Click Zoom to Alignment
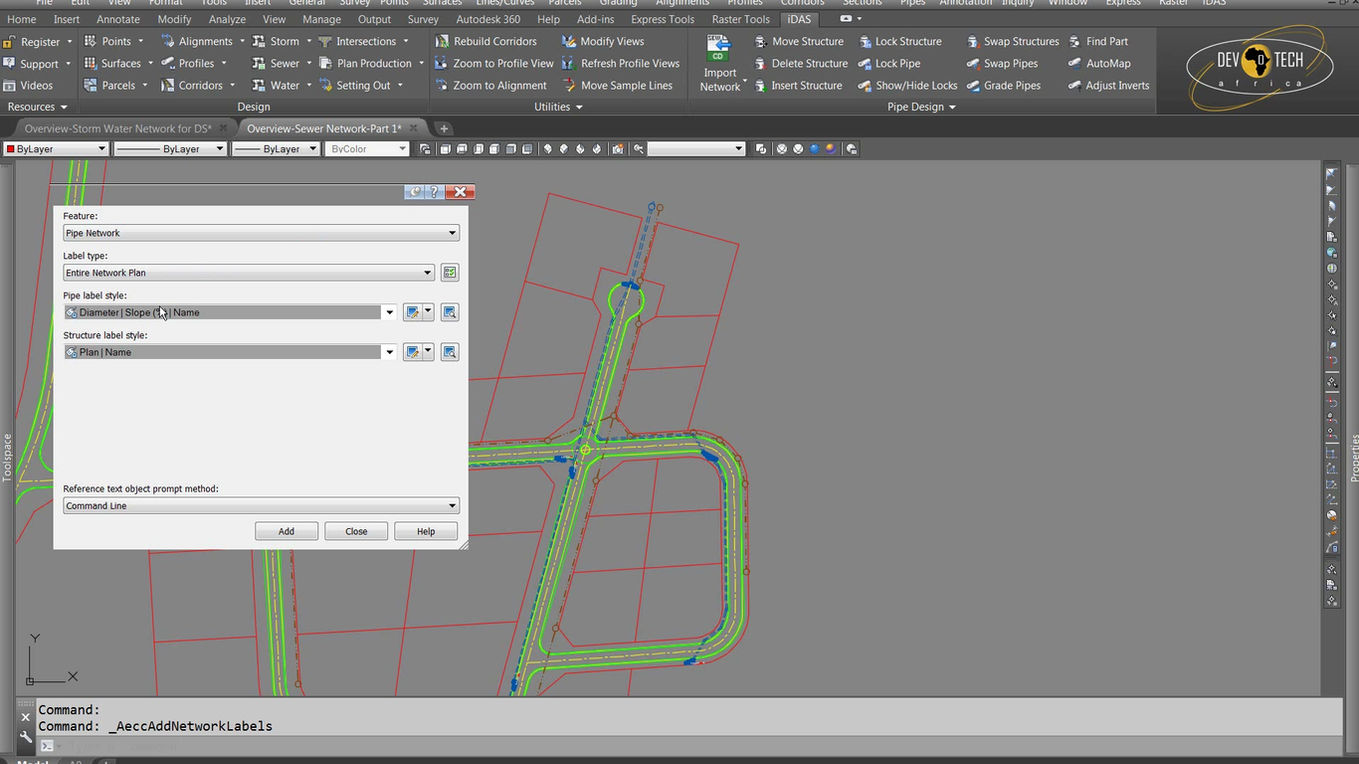 [490, 85]
